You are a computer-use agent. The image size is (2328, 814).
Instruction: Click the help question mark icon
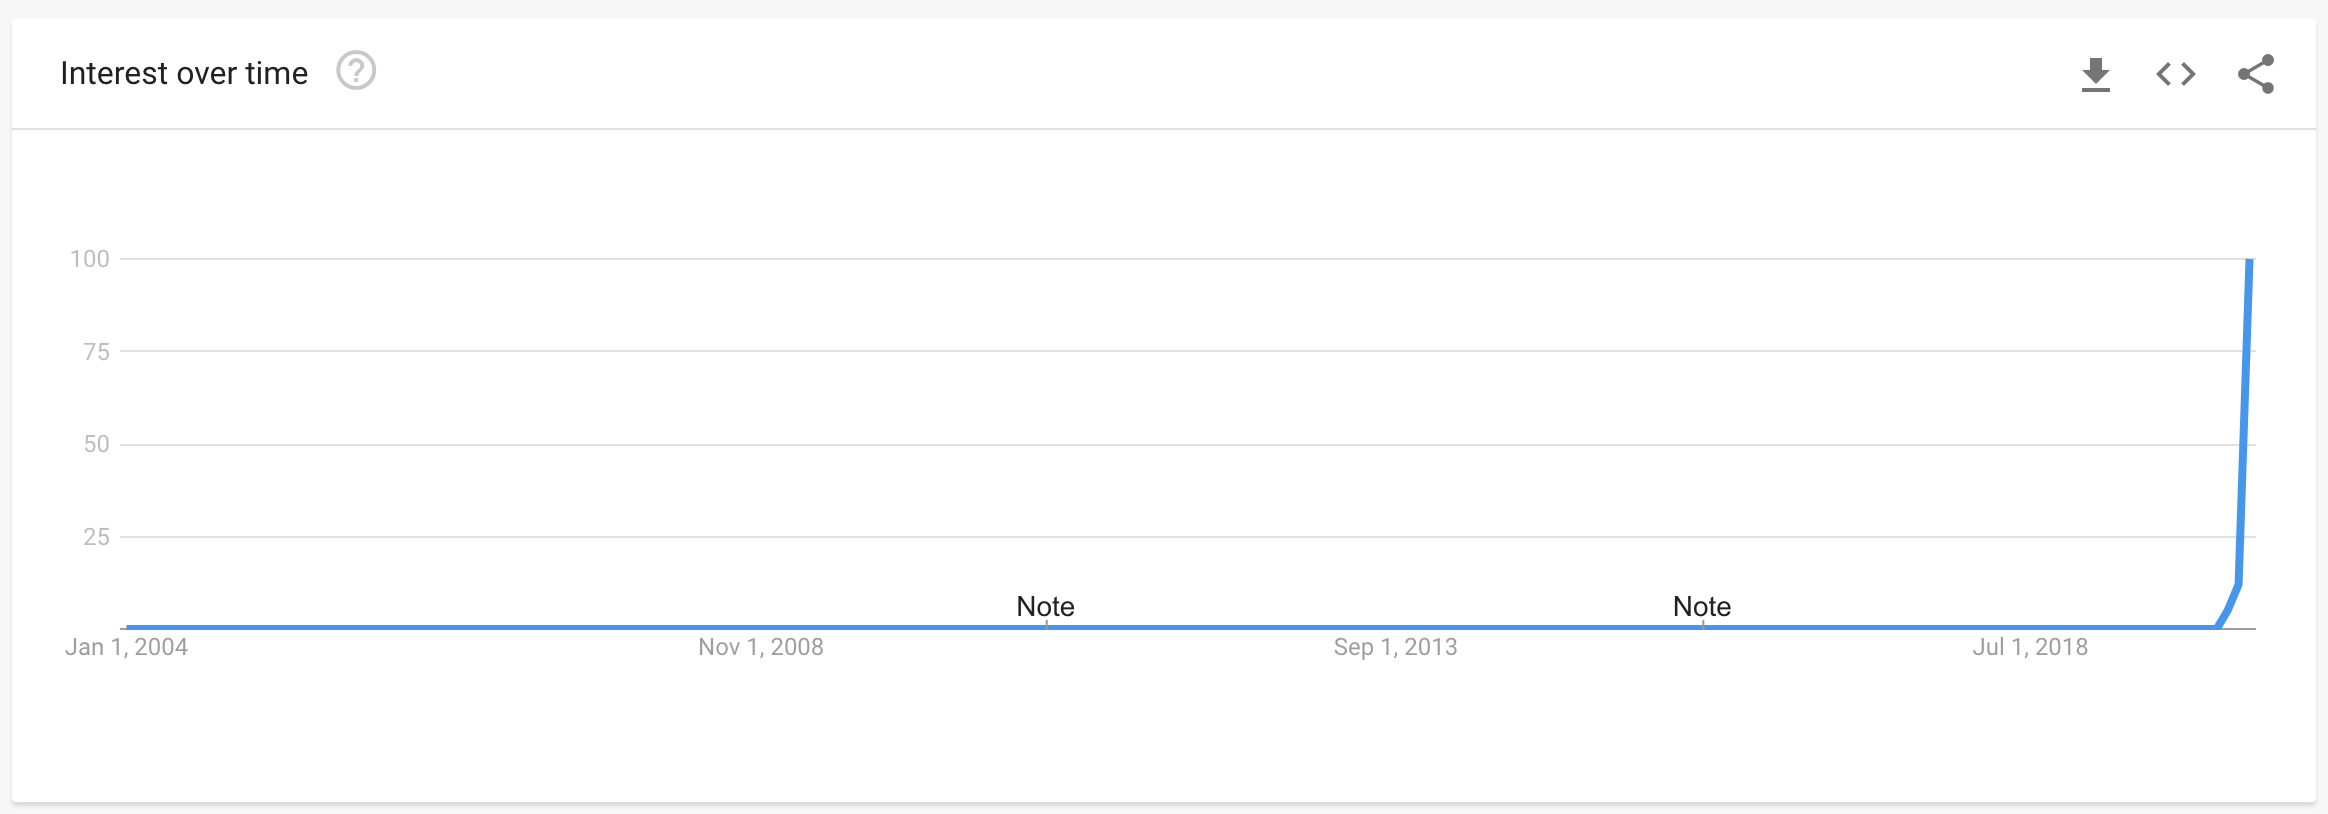point(356,71)
